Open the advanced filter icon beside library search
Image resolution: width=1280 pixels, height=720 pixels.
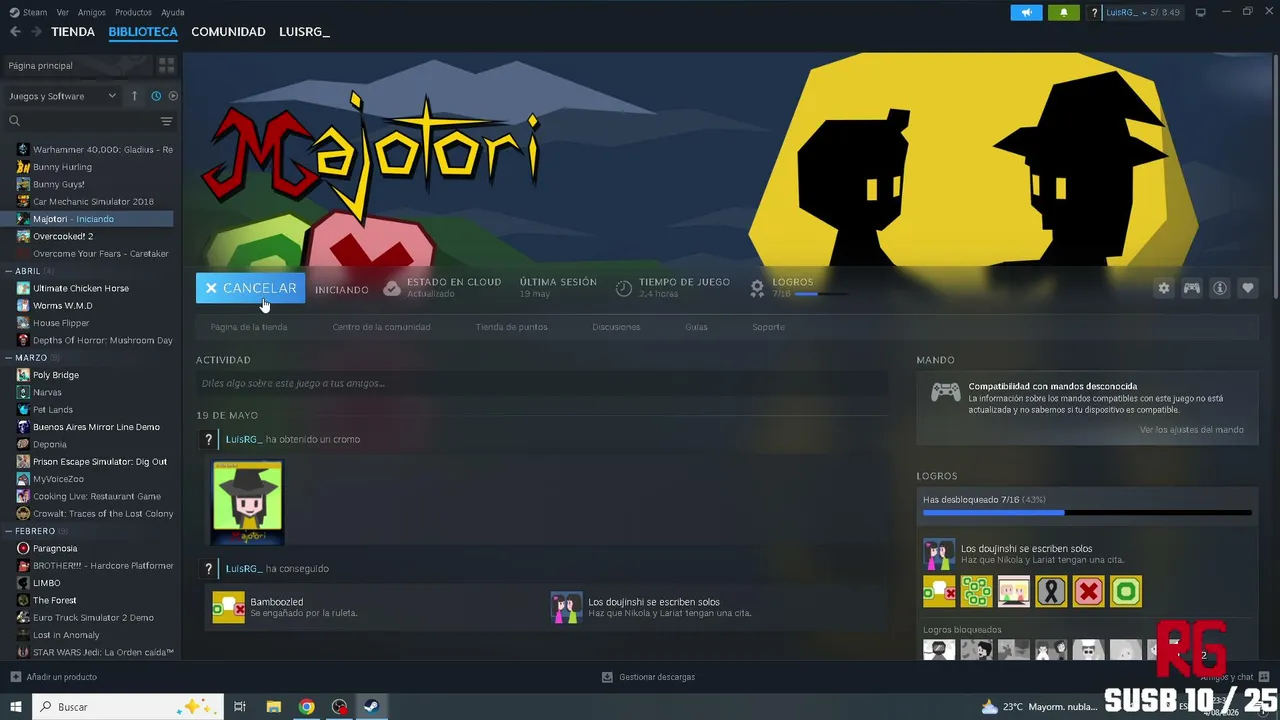point(167,121)
